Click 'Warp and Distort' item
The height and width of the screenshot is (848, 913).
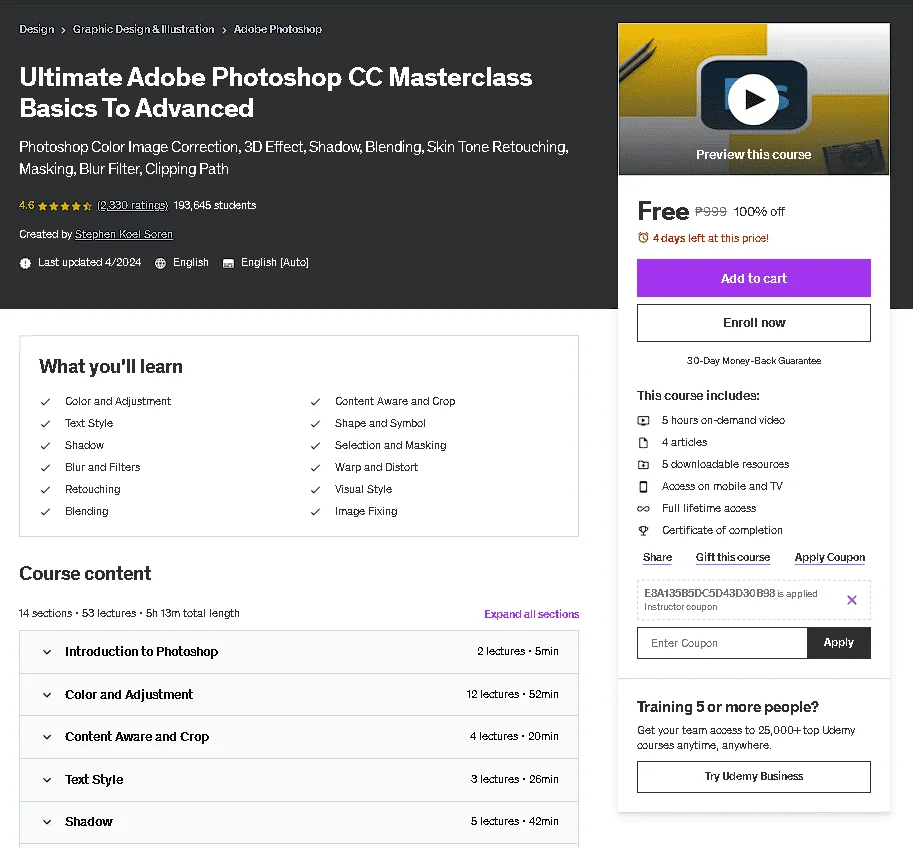[x=376, y=467]
